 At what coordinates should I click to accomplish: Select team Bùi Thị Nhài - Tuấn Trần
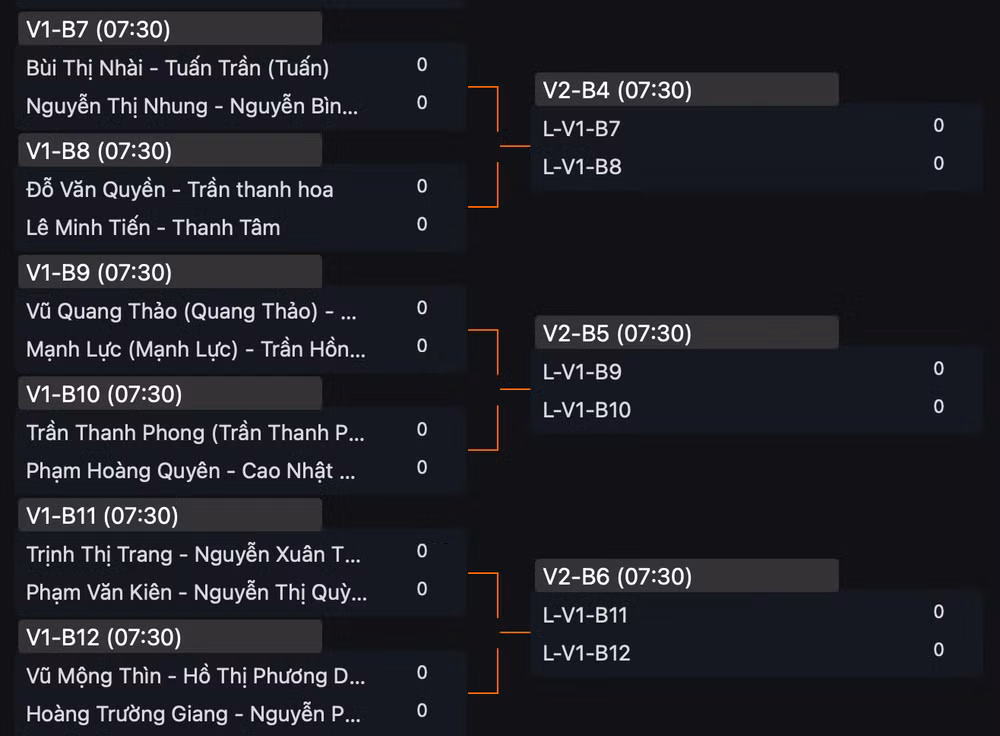pos(239,68)
